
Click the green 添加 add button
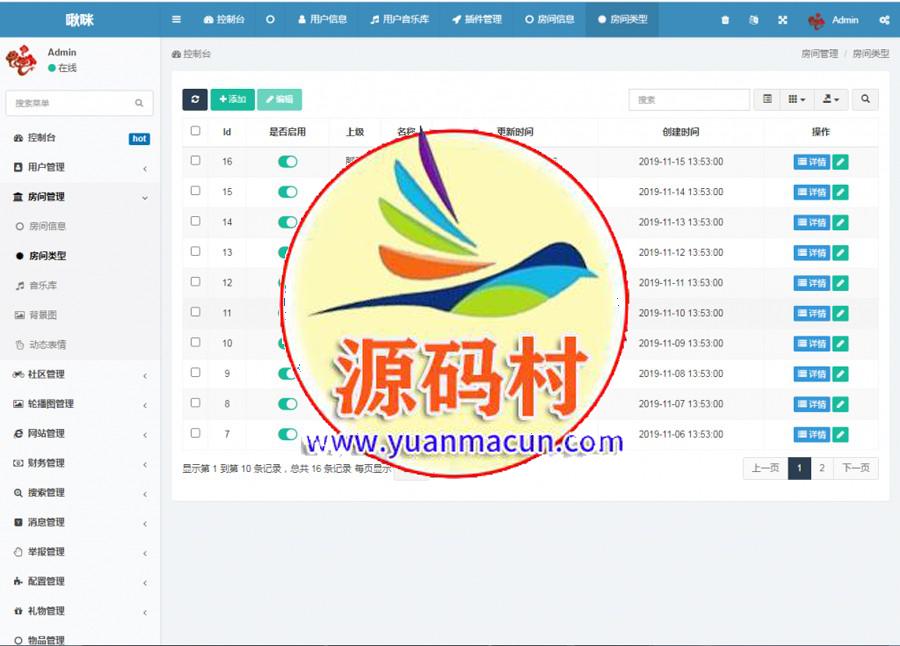click(232, 99)
